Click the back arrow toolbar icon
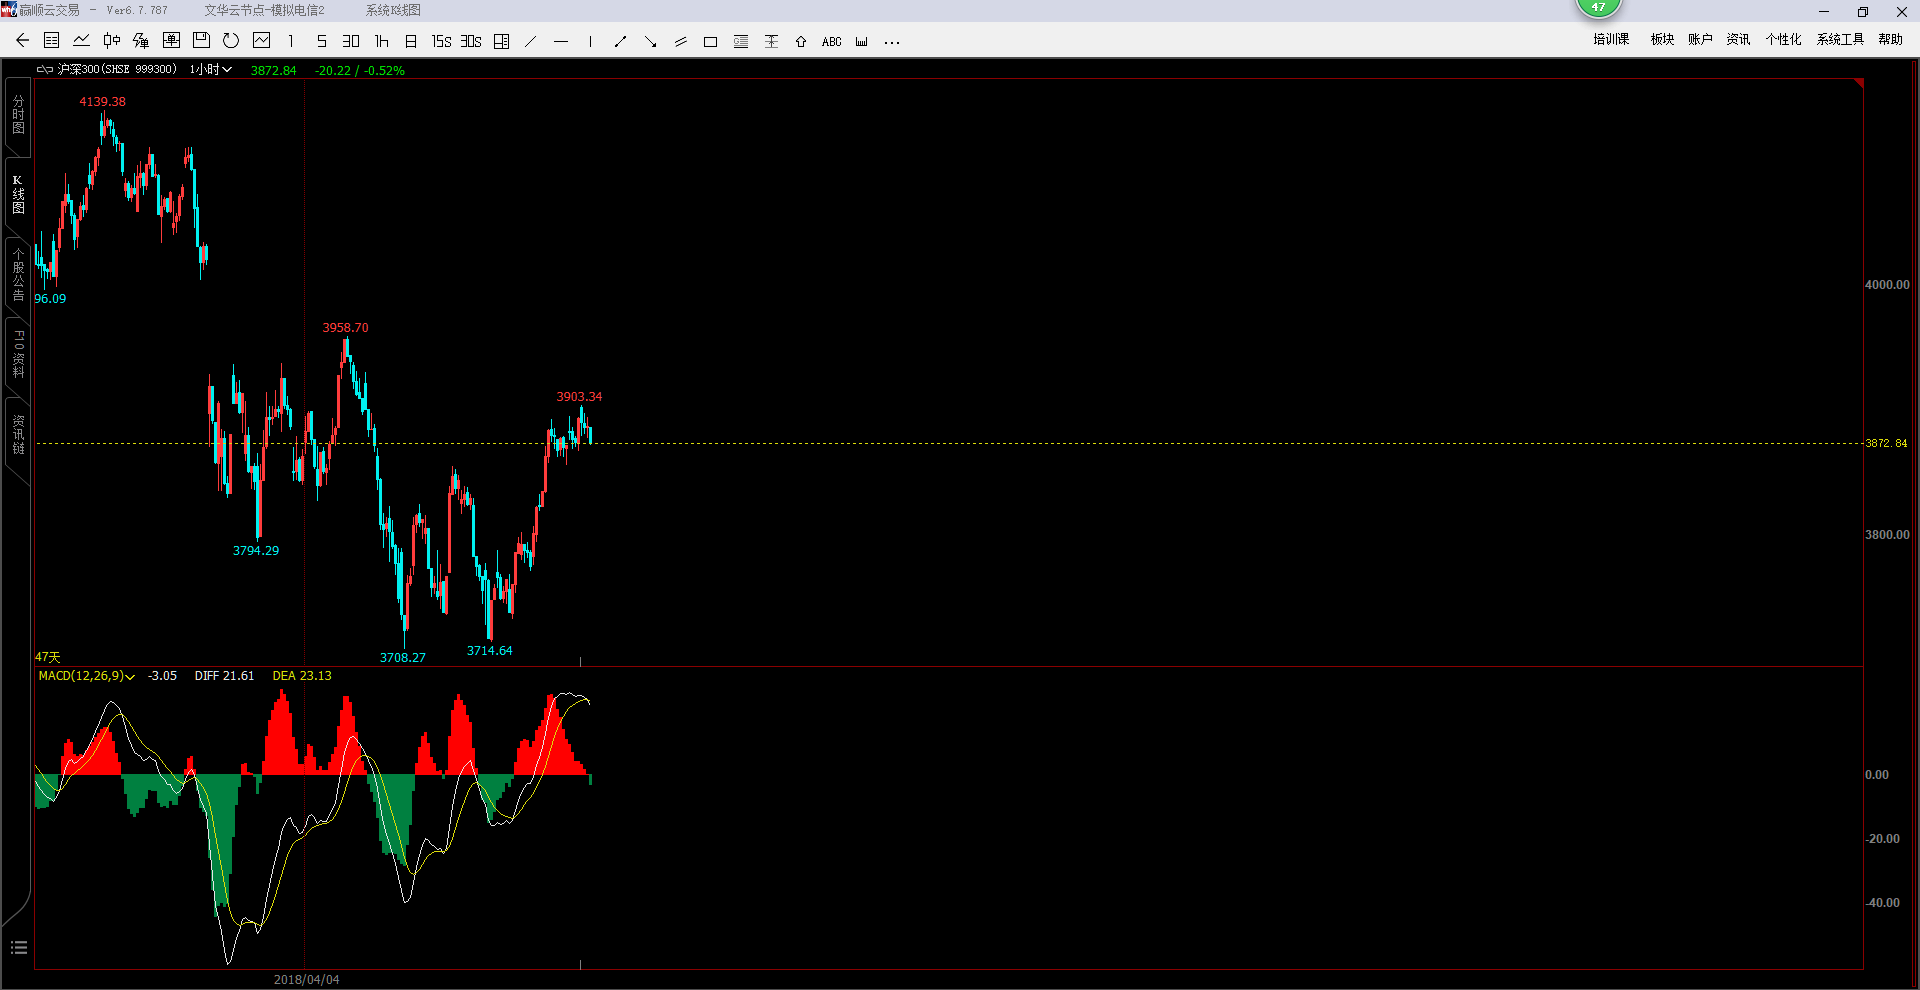Screen dimensions: 1920x990 22,41
